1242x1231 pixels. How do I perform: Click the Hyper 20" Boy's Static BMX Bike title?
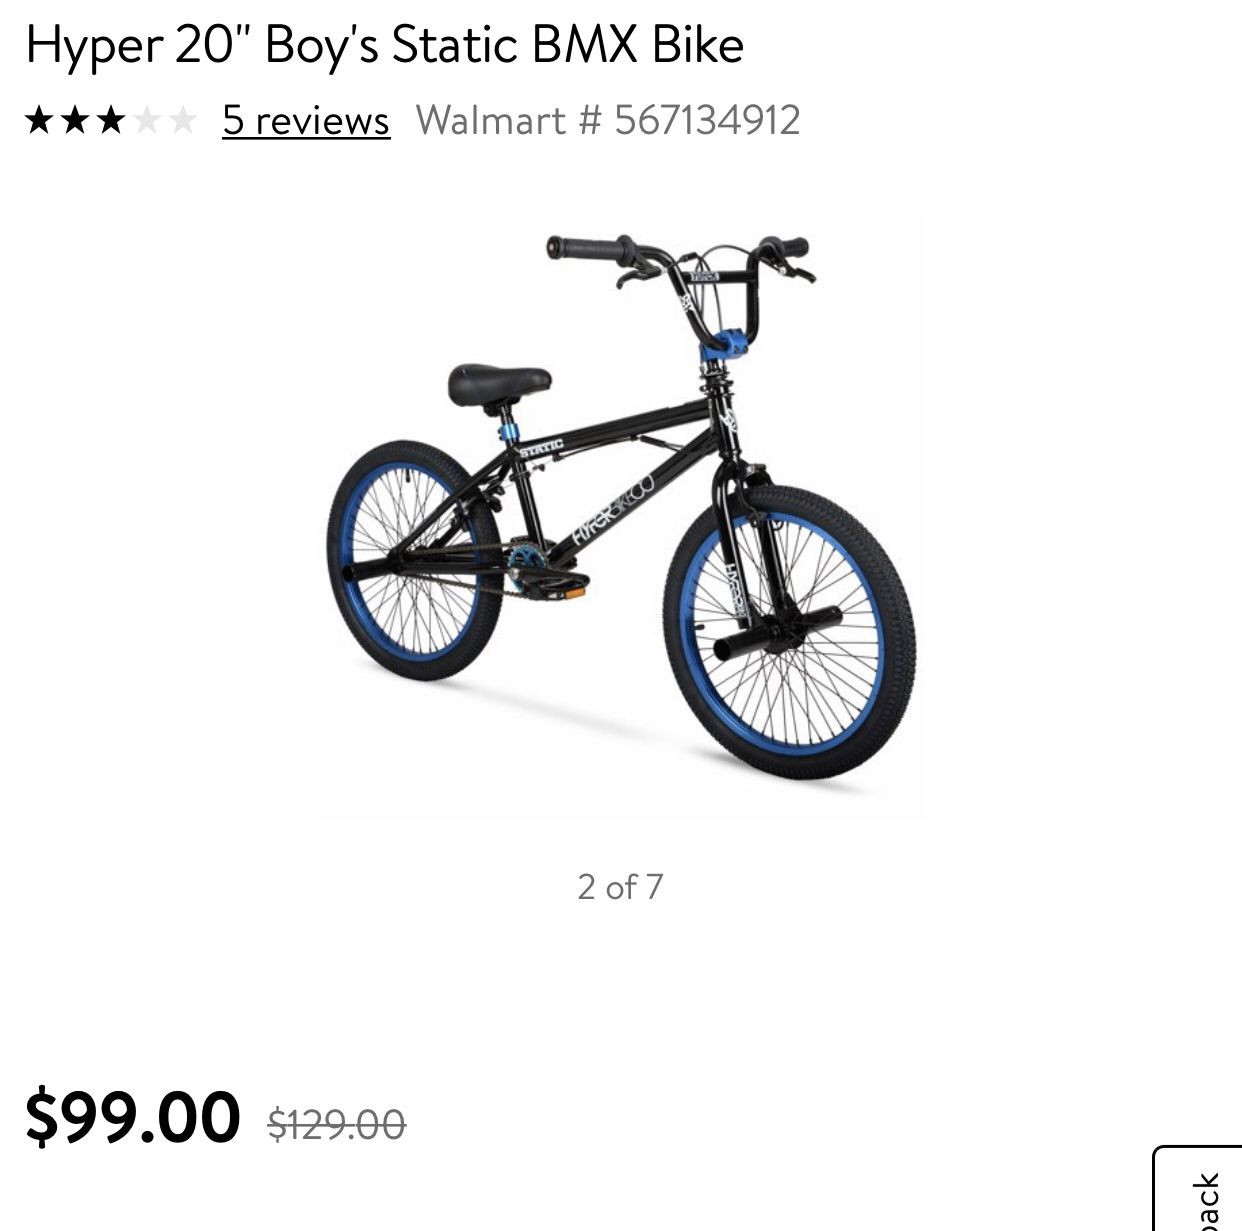tap(385, 44)
